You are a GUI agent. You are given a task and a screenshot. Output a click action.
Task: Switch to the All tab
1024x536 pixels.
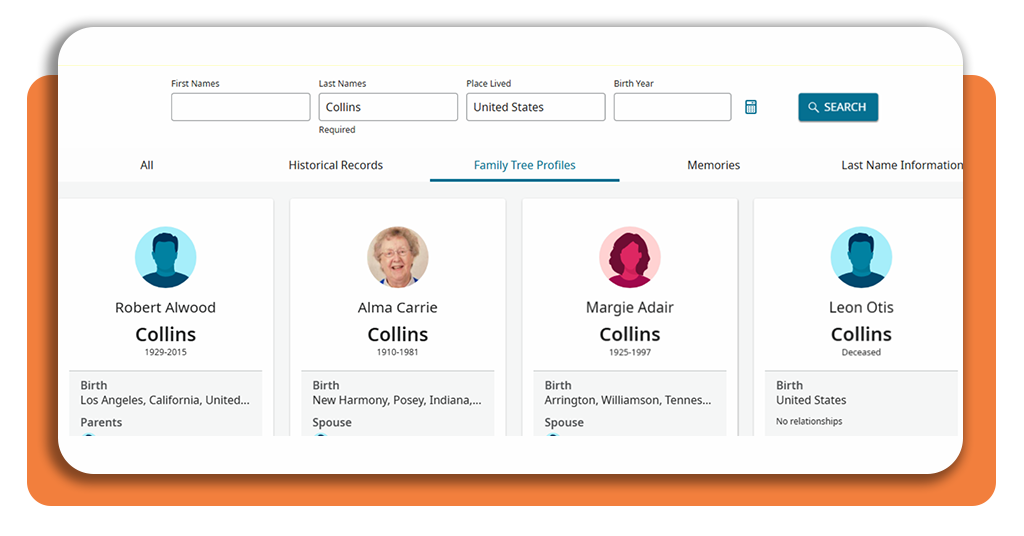147,165
